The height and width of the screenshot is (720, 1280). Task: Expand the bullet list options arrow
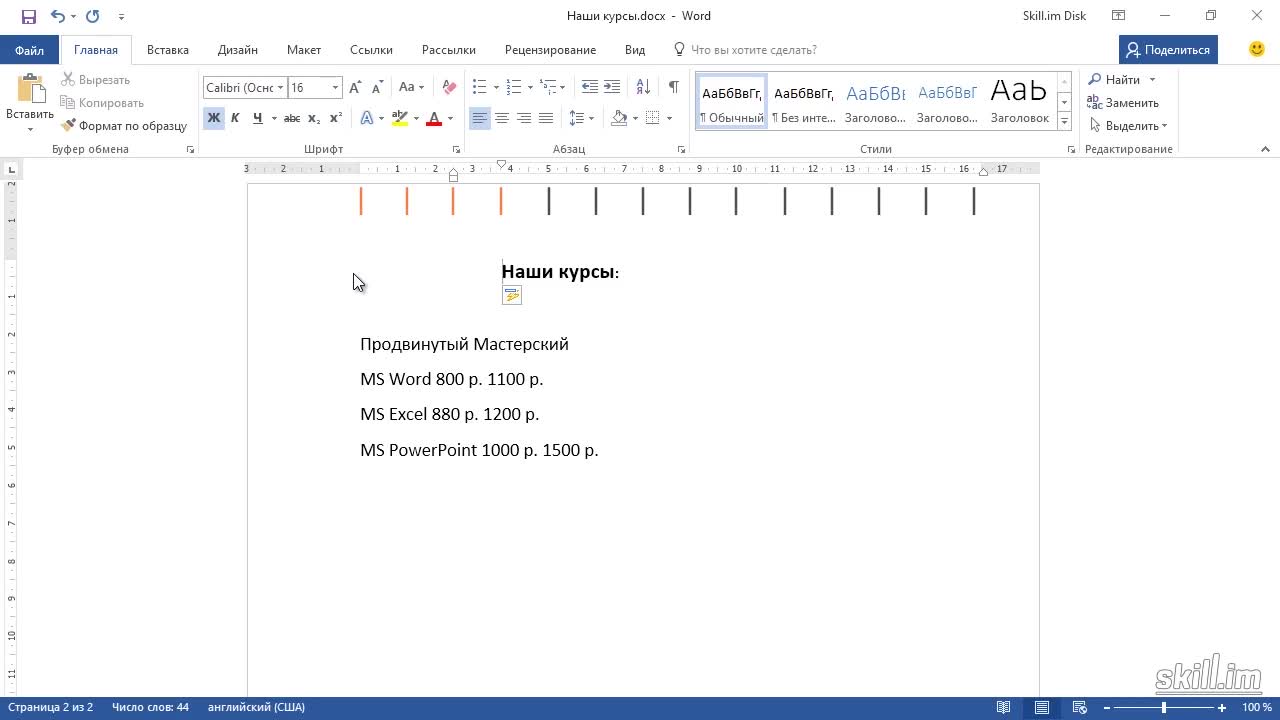496,88
